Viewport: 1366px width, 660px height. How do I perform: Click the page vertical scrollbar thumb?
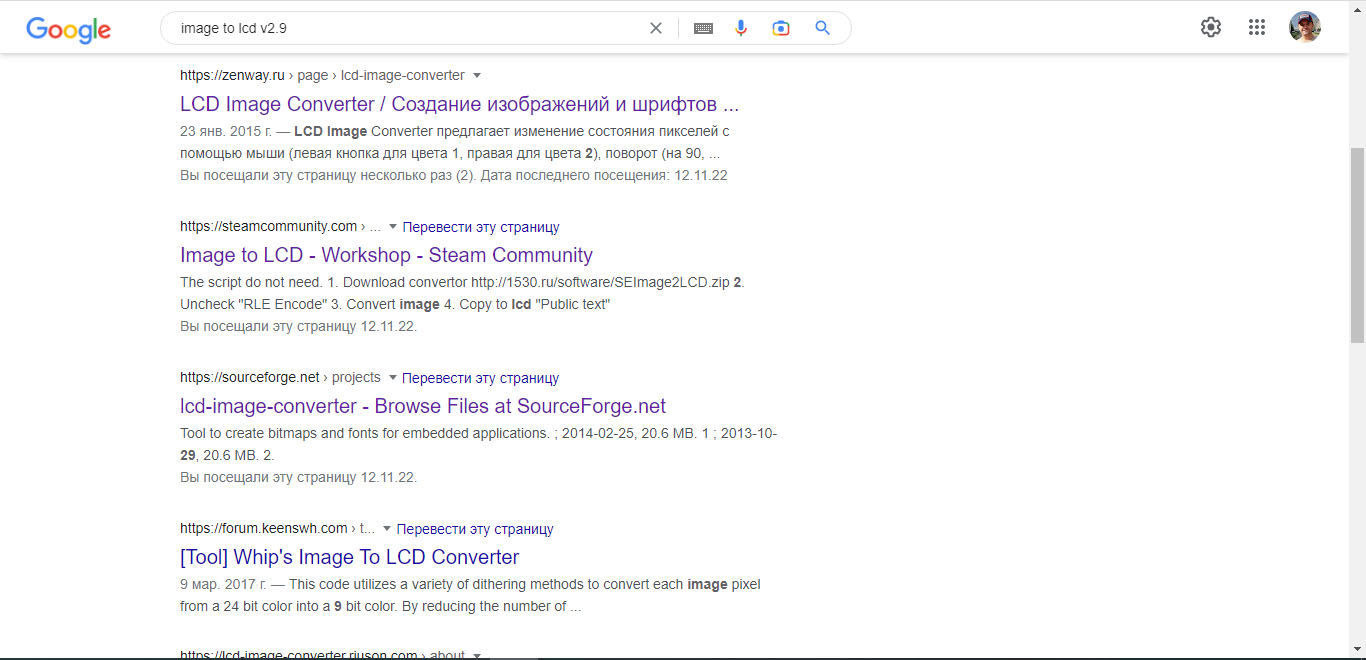pos(1357,245)
